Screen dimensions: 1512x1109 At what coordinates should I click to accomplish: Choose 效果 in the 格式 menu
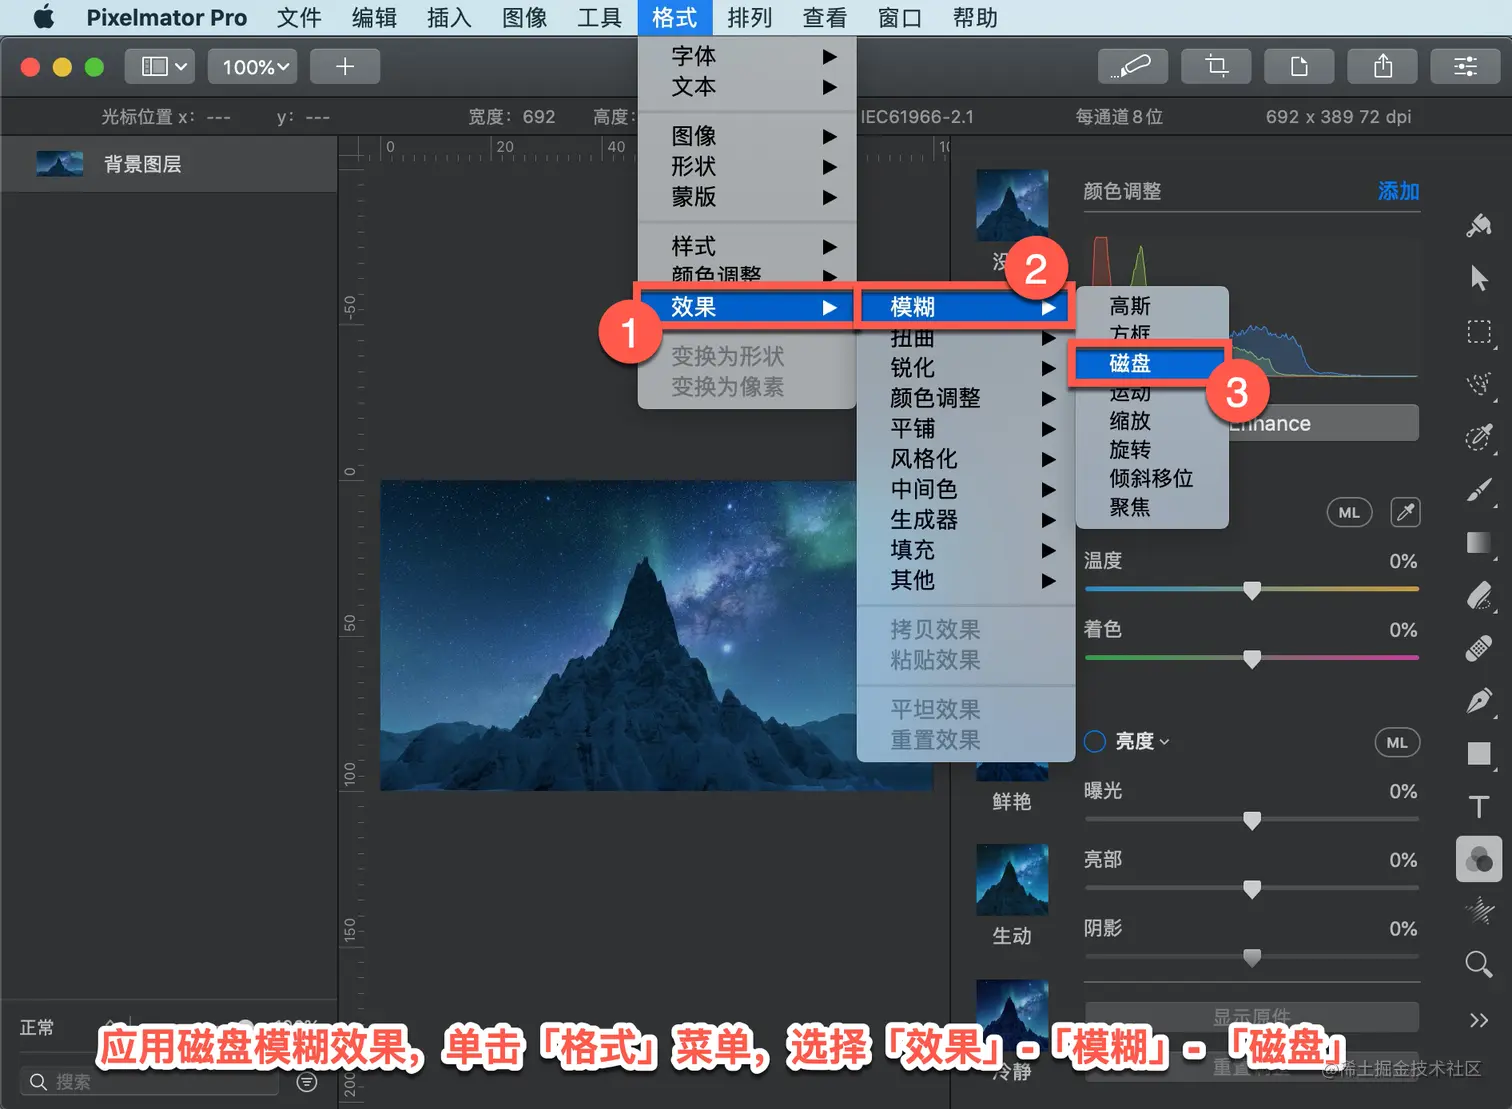click(x=747, y=307)
